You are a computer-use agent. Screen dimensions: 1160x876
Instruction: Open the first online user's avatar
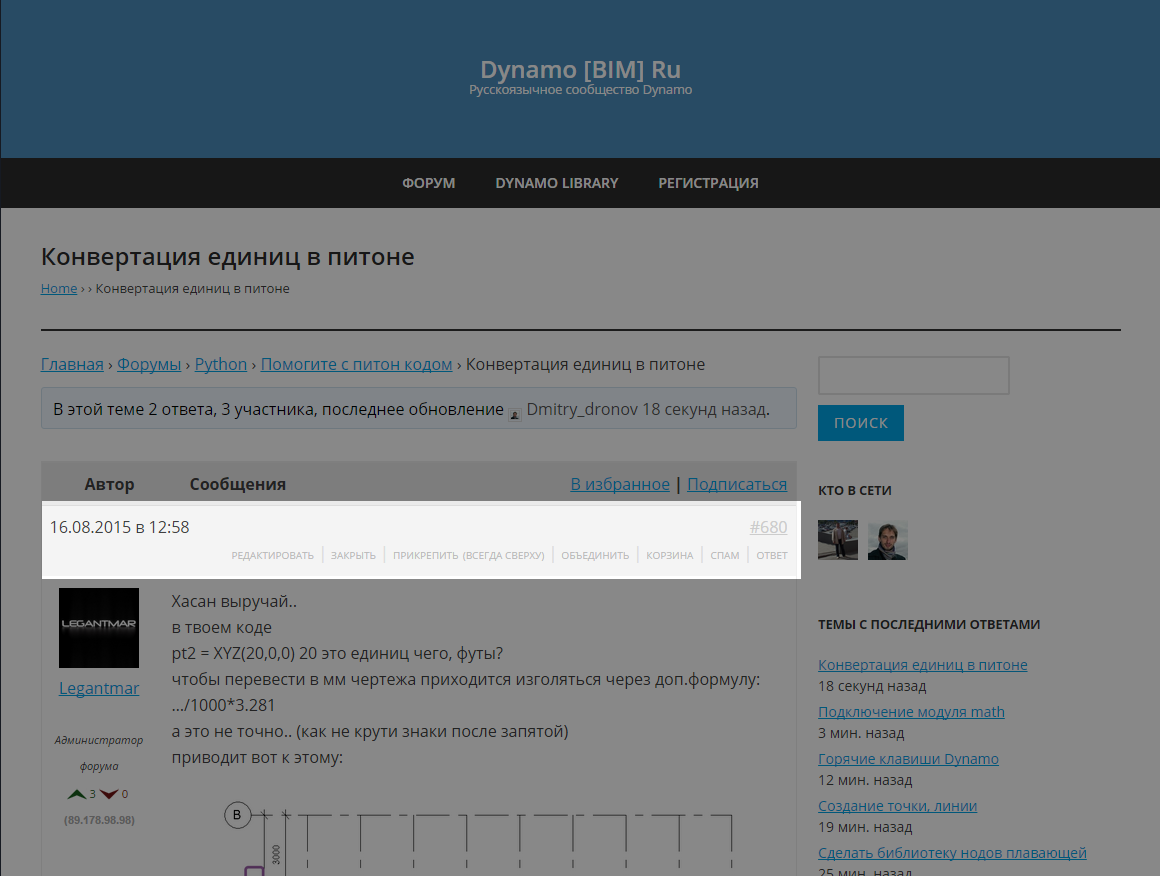(837, 539)
